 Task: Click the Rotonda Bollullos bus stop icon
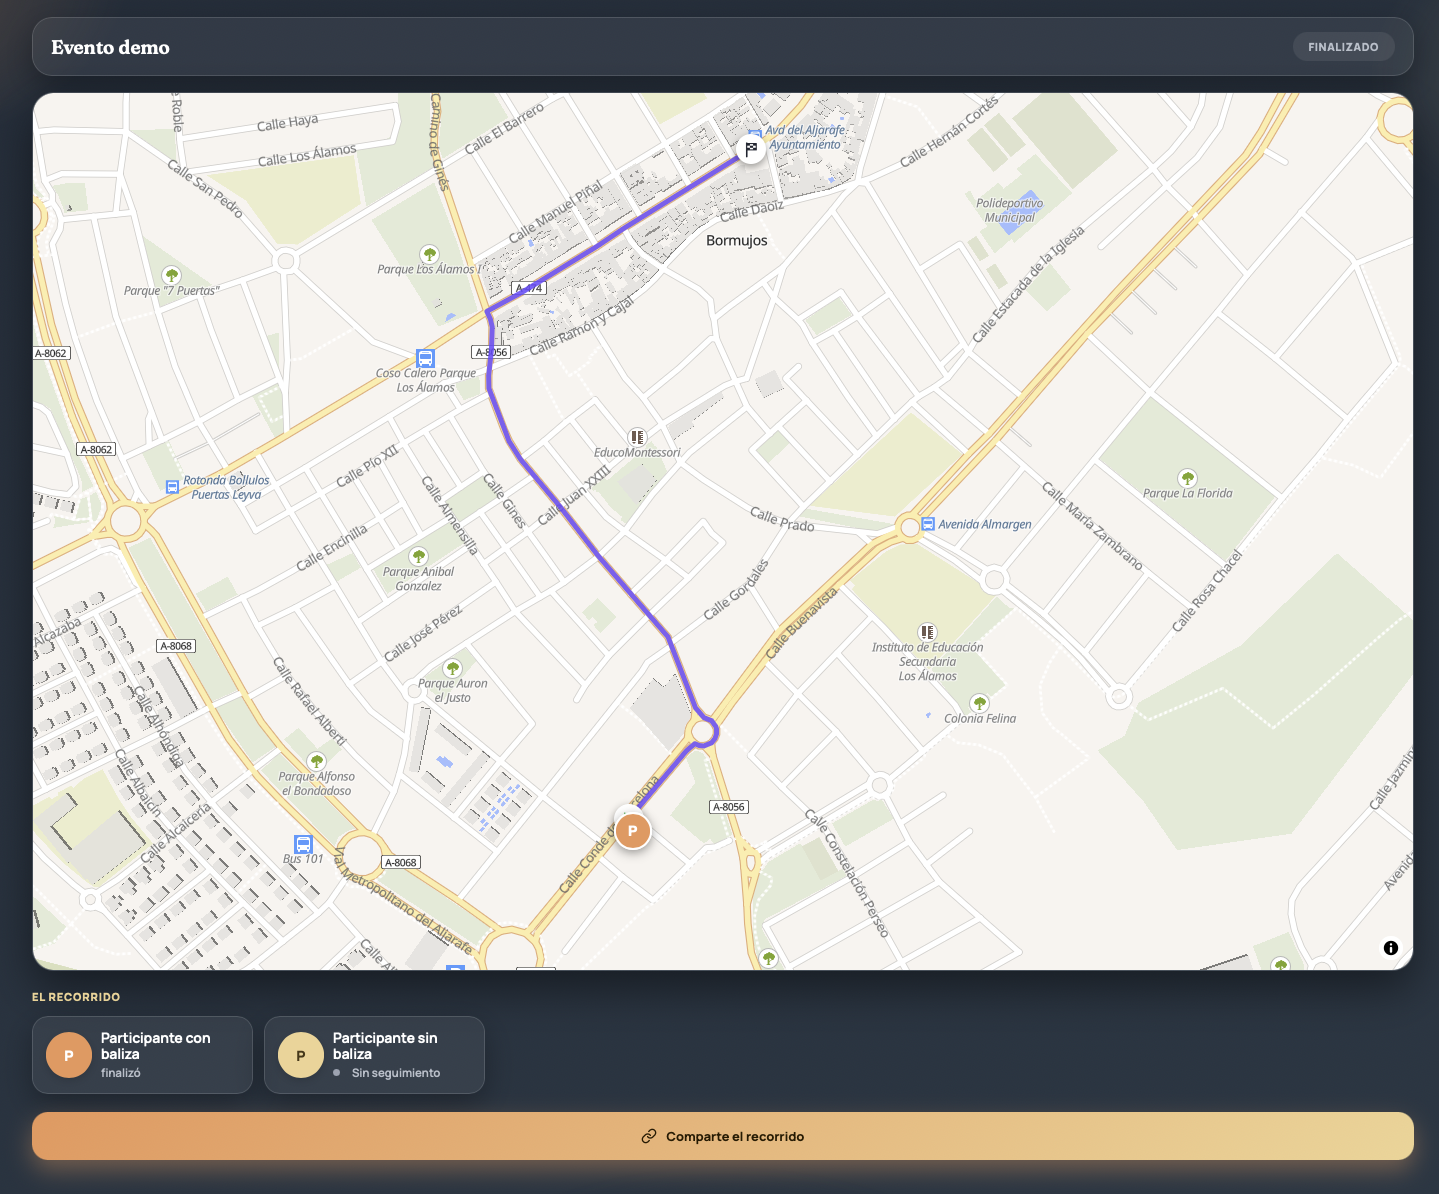coord(172,487)
